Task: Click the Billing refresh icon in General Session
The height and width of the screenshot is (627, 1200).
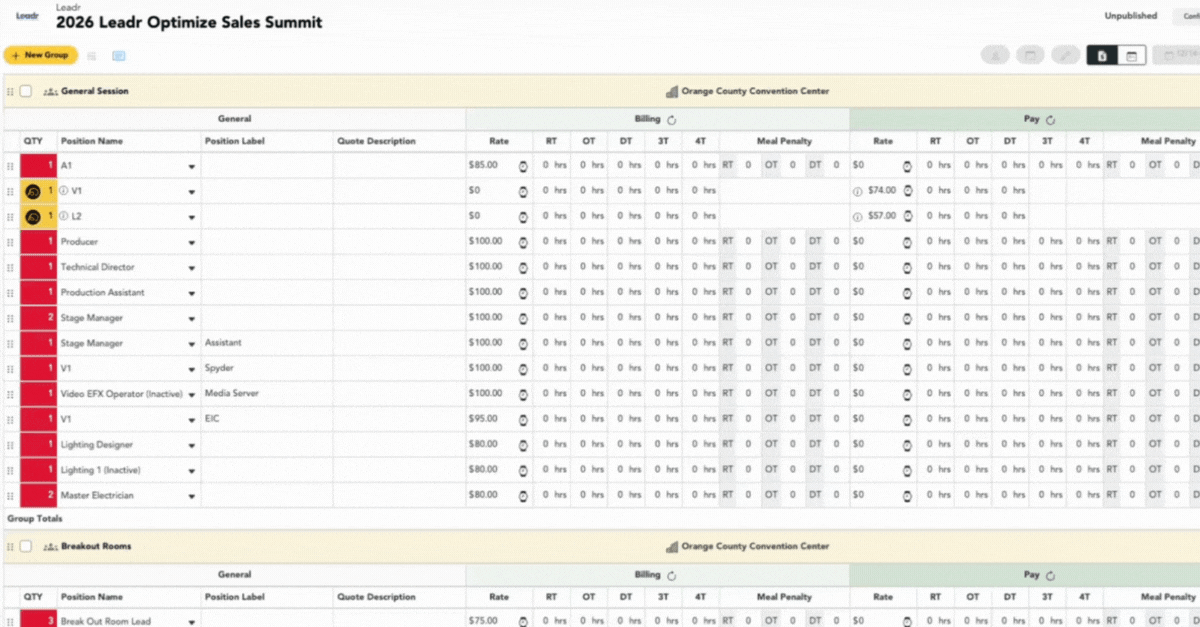Action: (672, 119)
